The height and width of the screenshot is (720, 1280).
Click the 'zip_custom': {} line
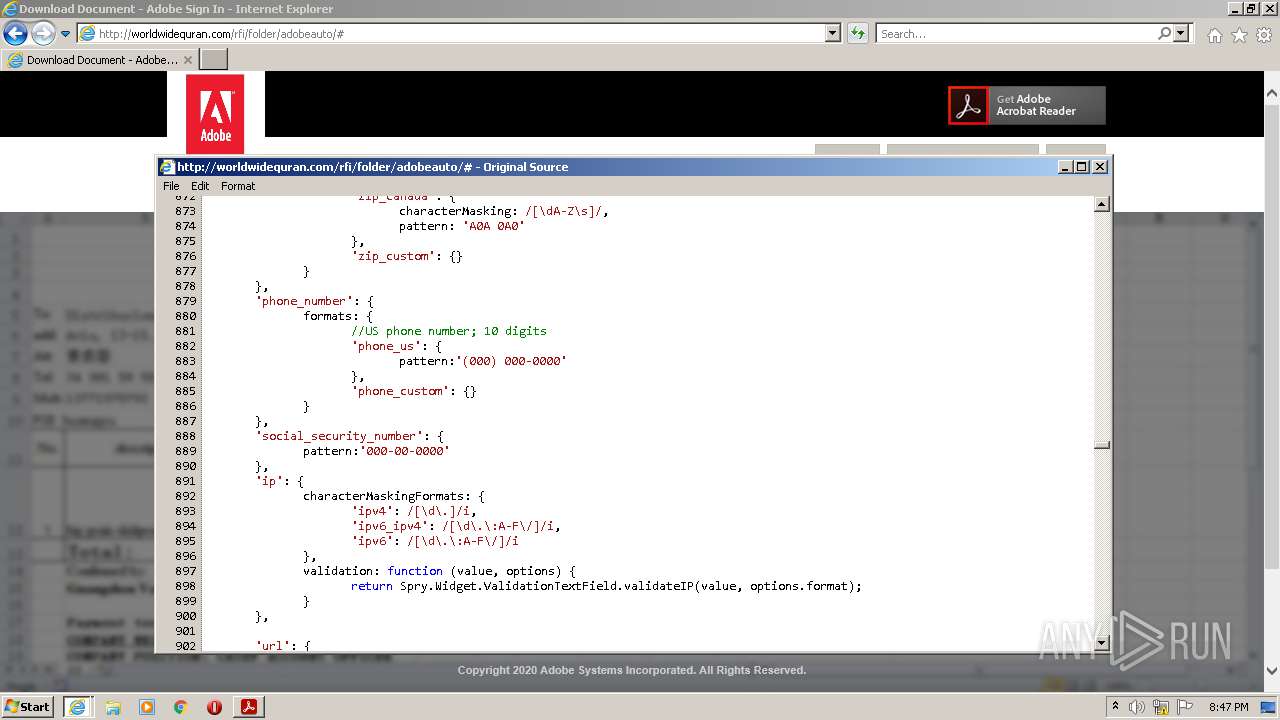[x=407, y=256]
